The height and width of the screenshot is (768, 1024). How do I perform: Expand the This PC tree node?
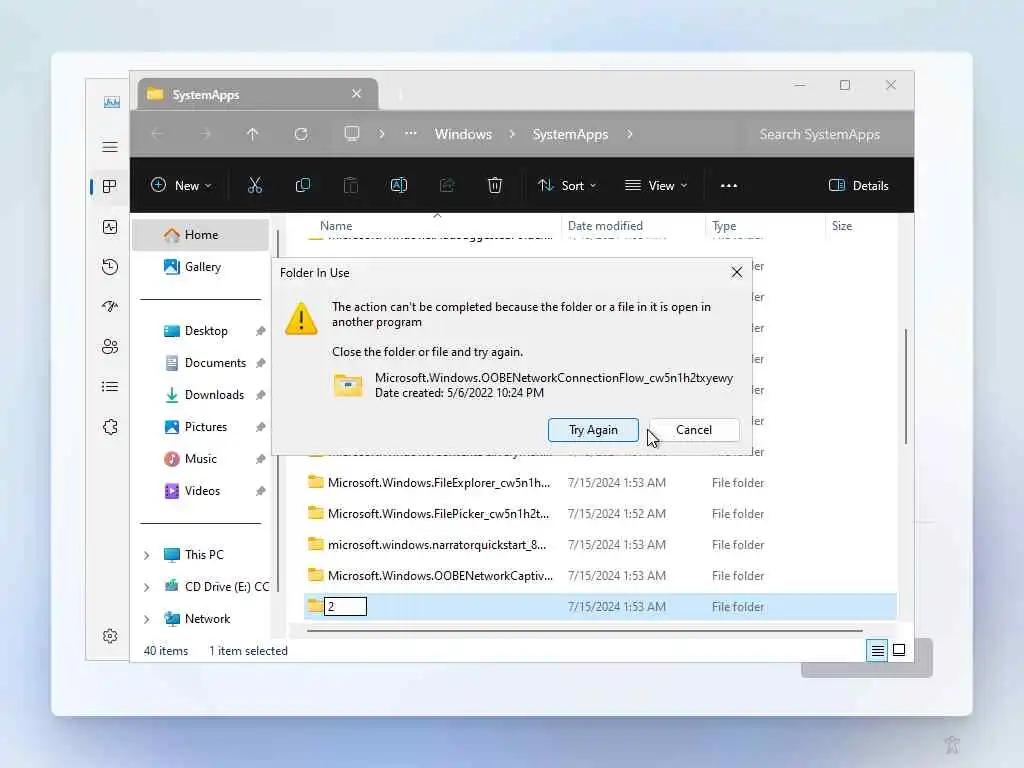[146, 555]
